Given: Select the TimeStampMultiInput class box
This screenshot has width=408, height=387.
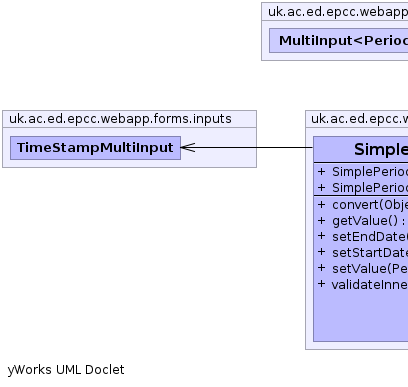Looking at the screenshot, I should [95, 148].
